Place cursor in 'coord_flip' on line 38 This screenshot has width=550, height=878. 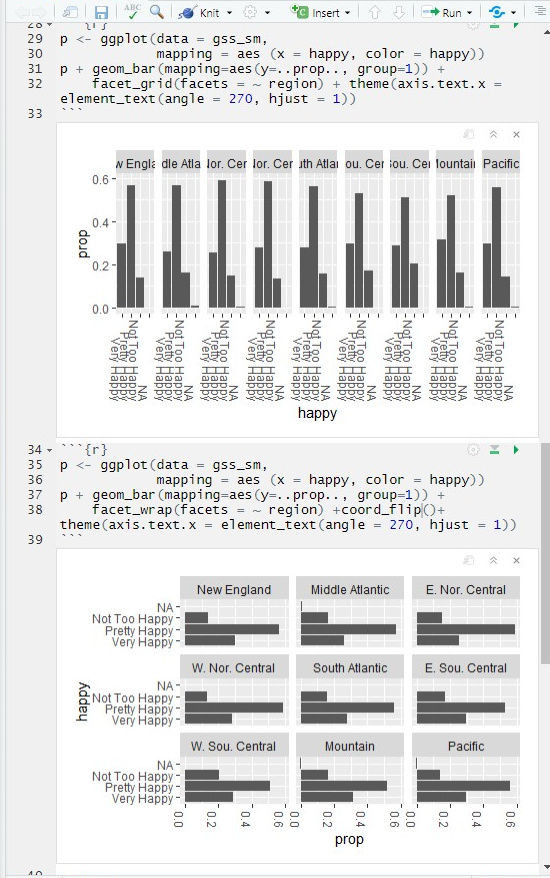click(x=381, y=510)
